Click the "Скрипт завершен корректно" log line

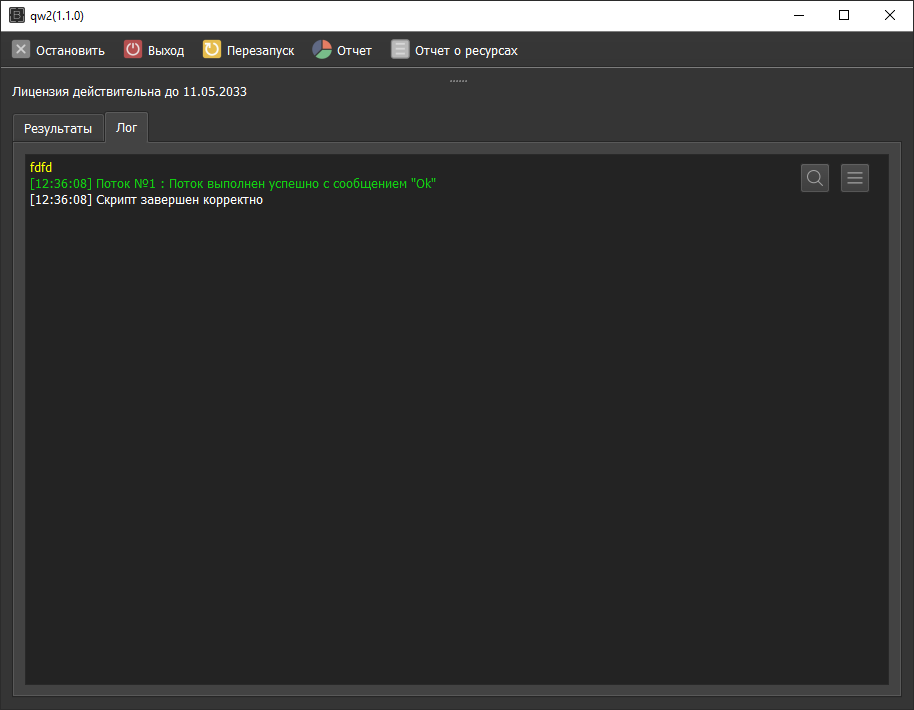click(146, 200)
